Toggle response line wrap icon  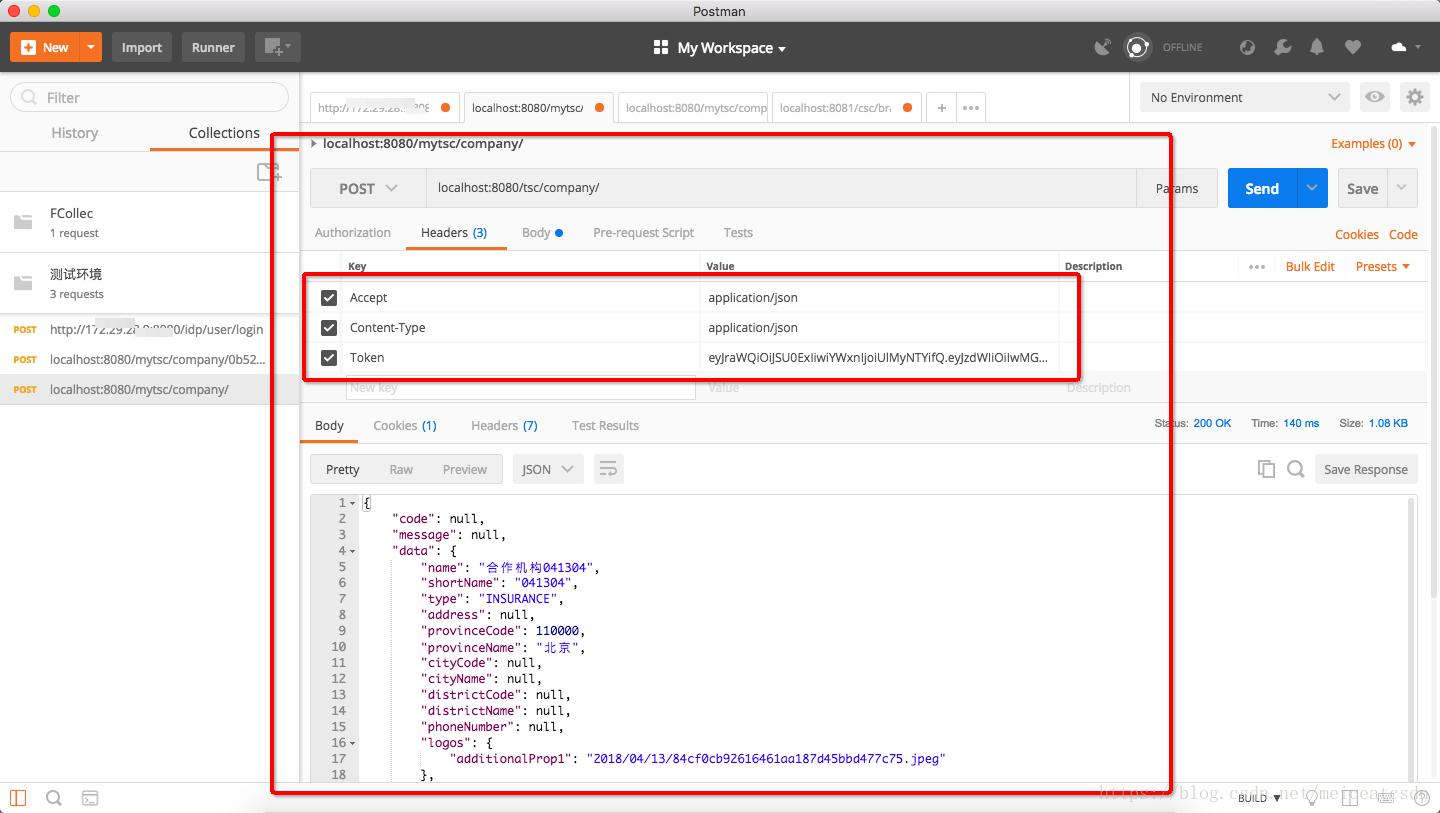[608, 469]
